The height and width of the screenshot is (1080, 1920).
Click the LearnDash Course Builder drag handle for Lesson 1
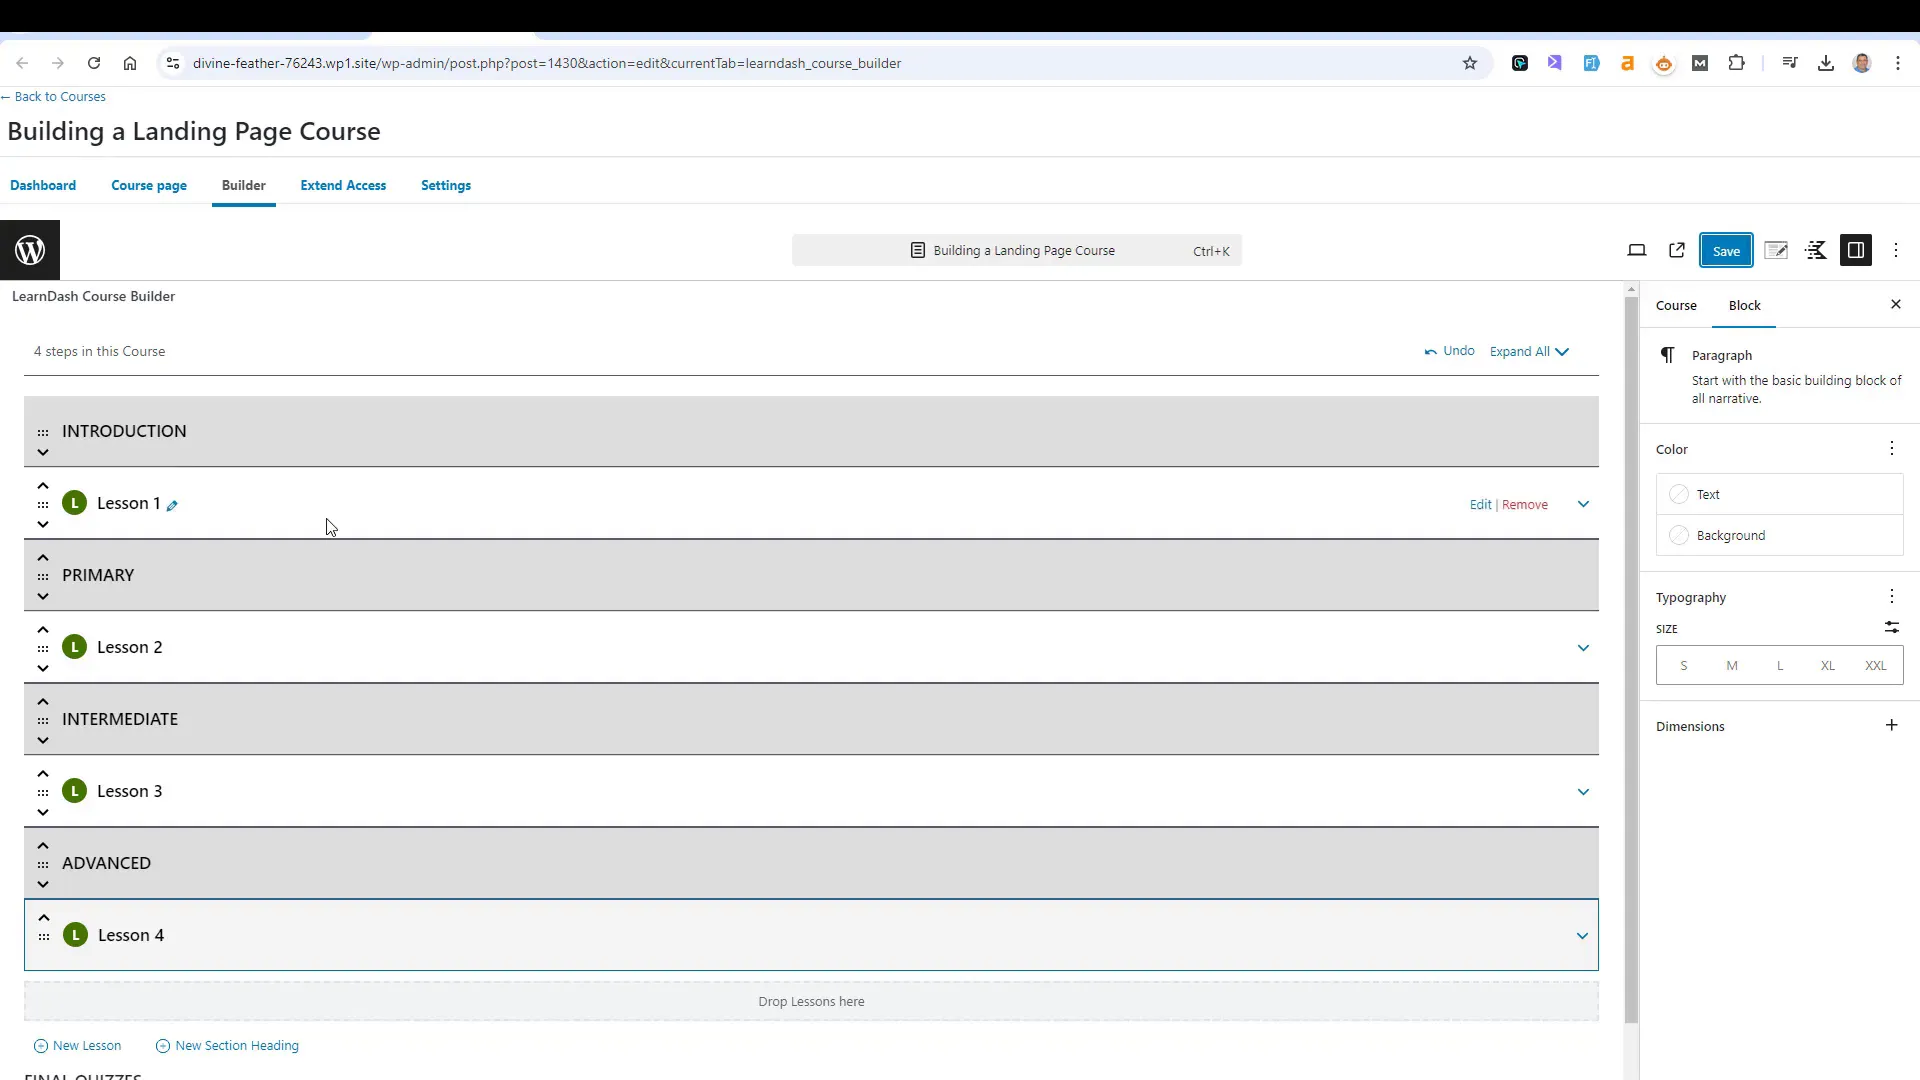tap(44, 504)
